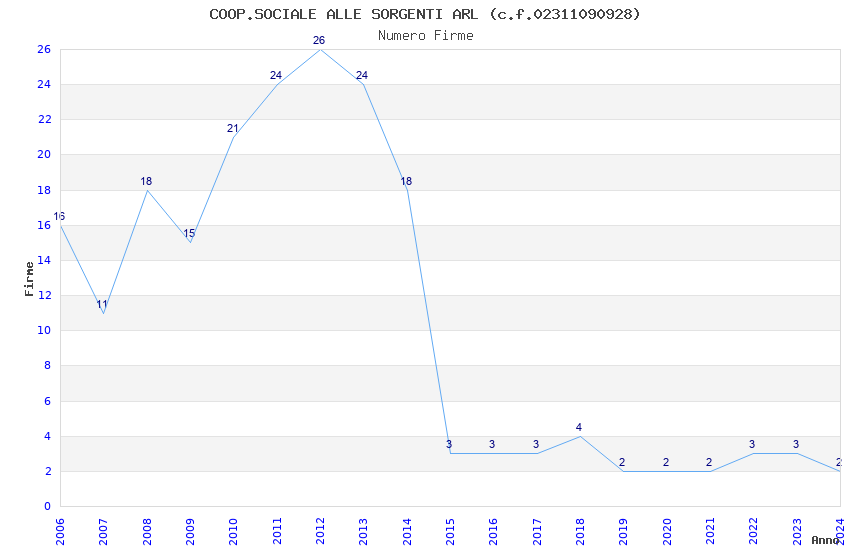Select data label 3 above 2016

[492, 444]
